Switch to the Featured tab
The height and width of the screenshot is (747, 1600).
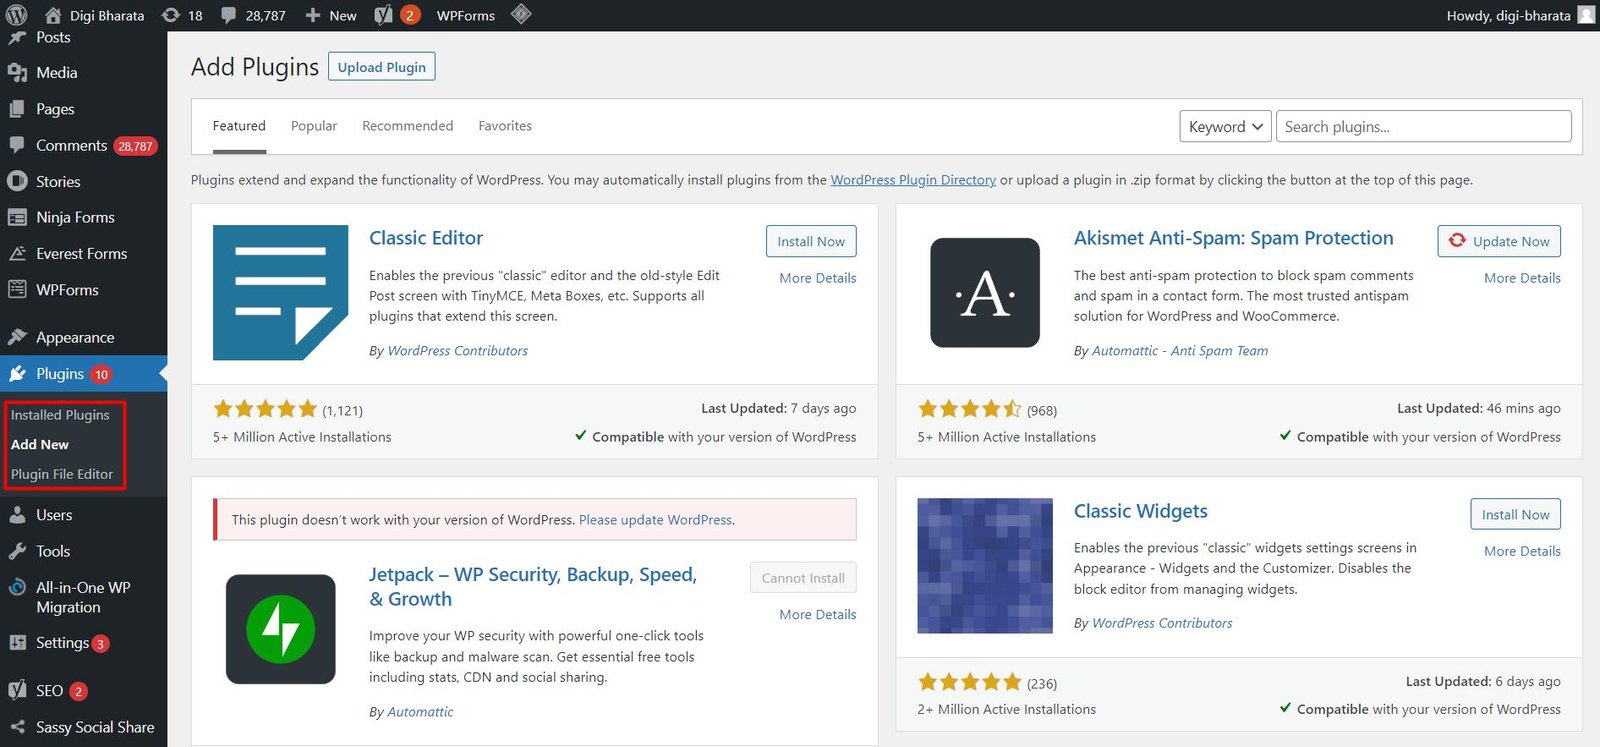[x=239, y=126]
